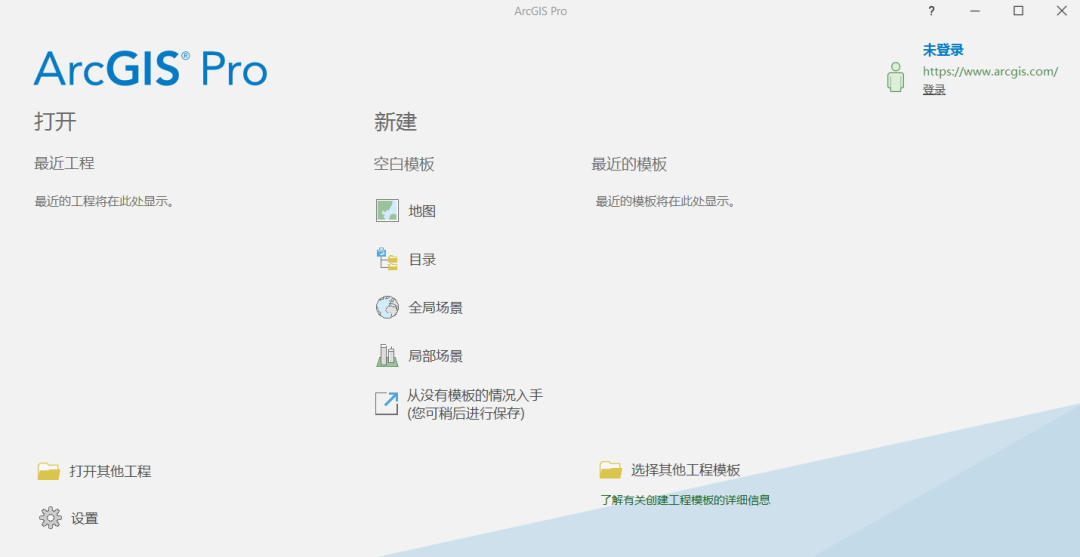This screenshot has height=557, width=1080.
Task: Click the 空白模板 heading
Action: pos(404,165)
